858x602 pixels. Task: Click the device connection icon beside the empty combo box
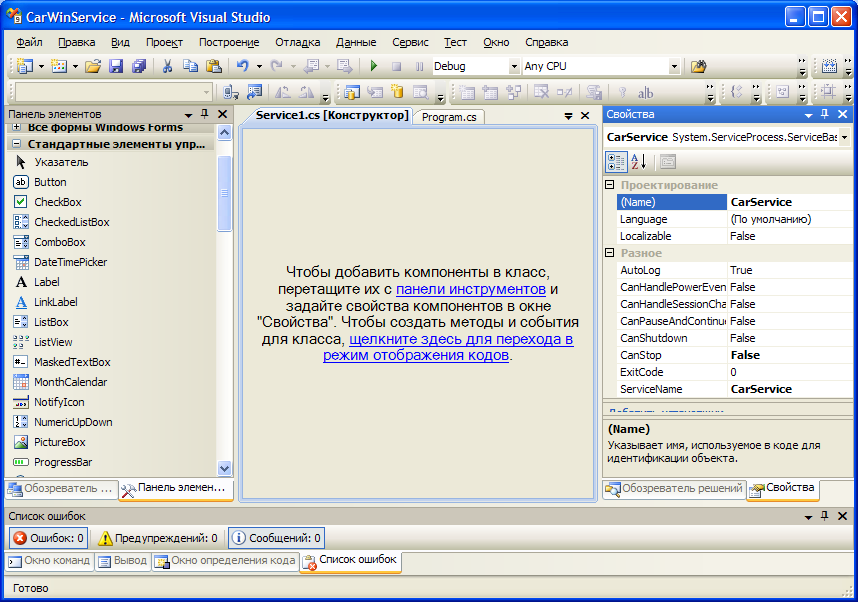[231, 92]
